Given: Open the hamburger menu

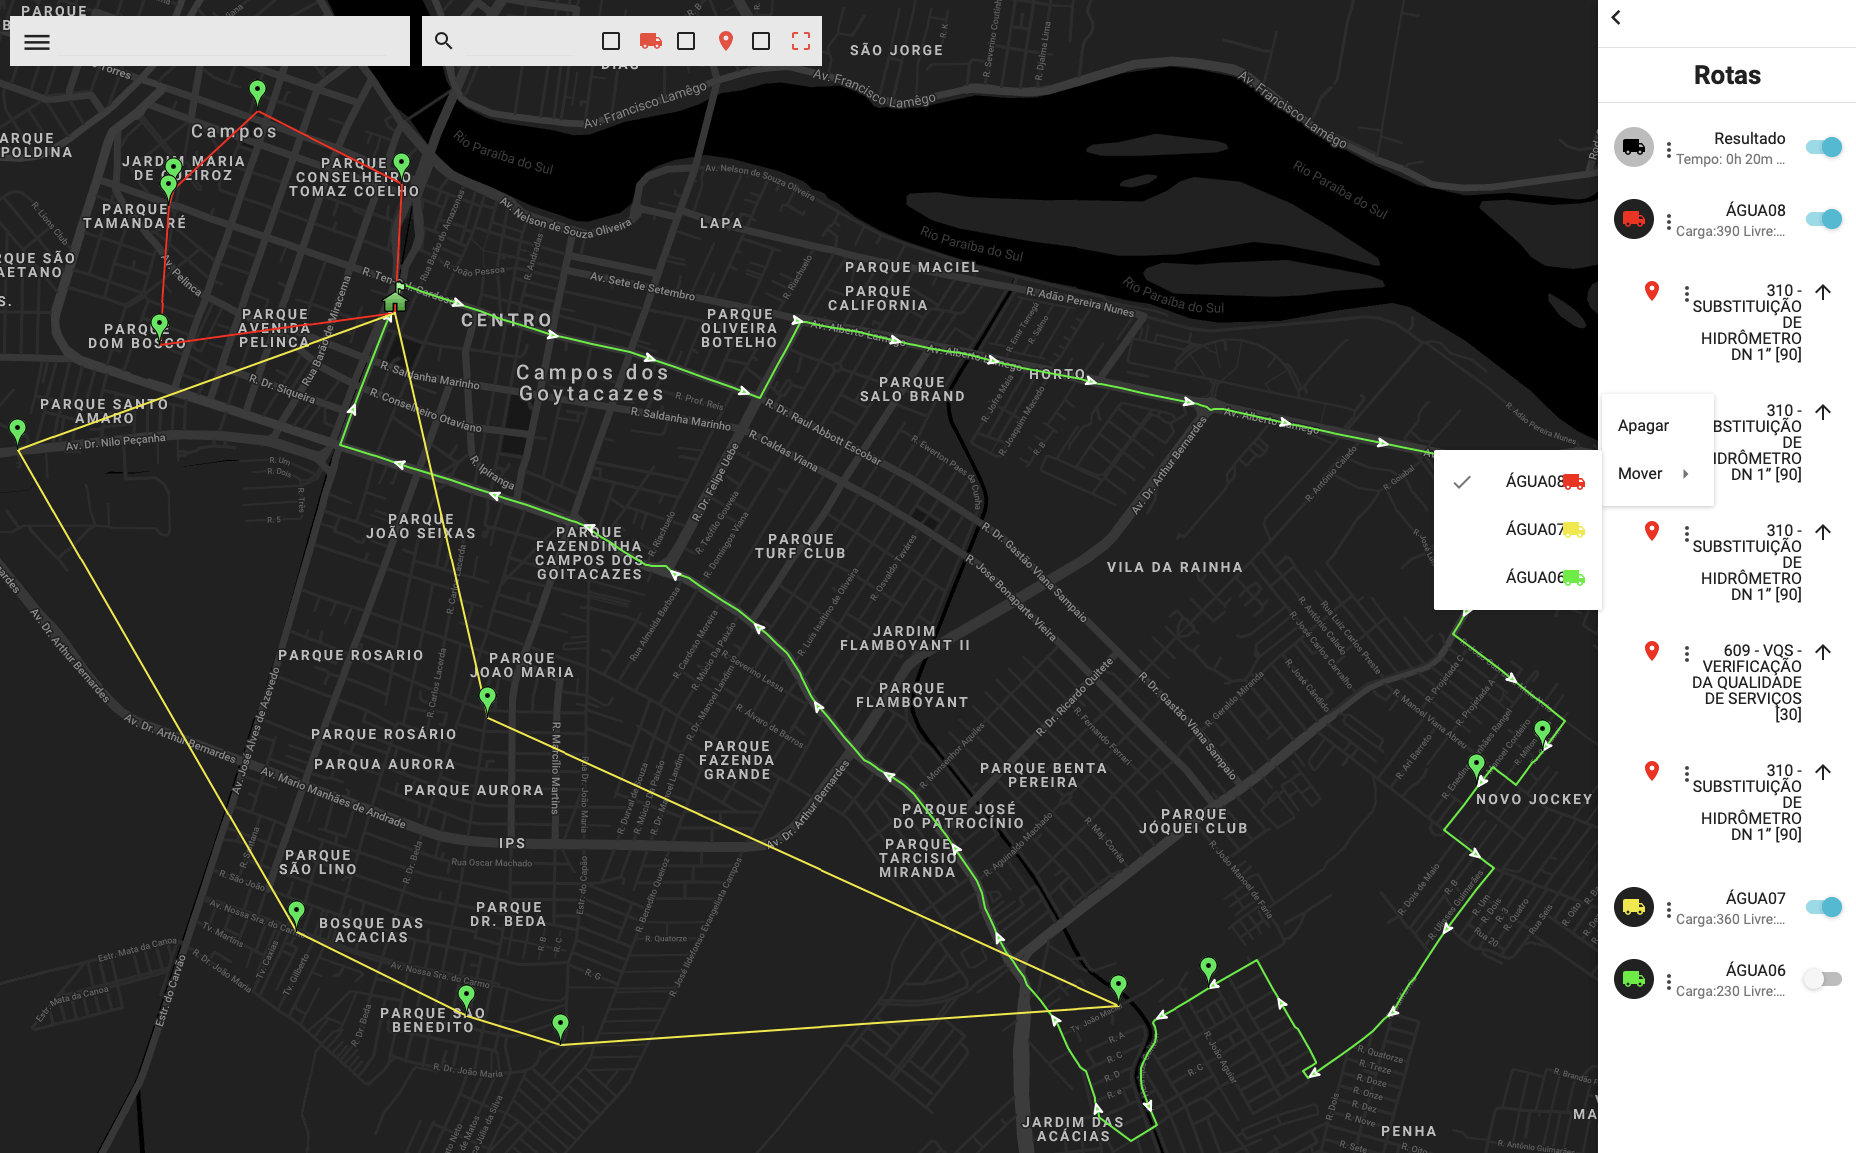Looking at the screenshot, I should pos(37,42).
